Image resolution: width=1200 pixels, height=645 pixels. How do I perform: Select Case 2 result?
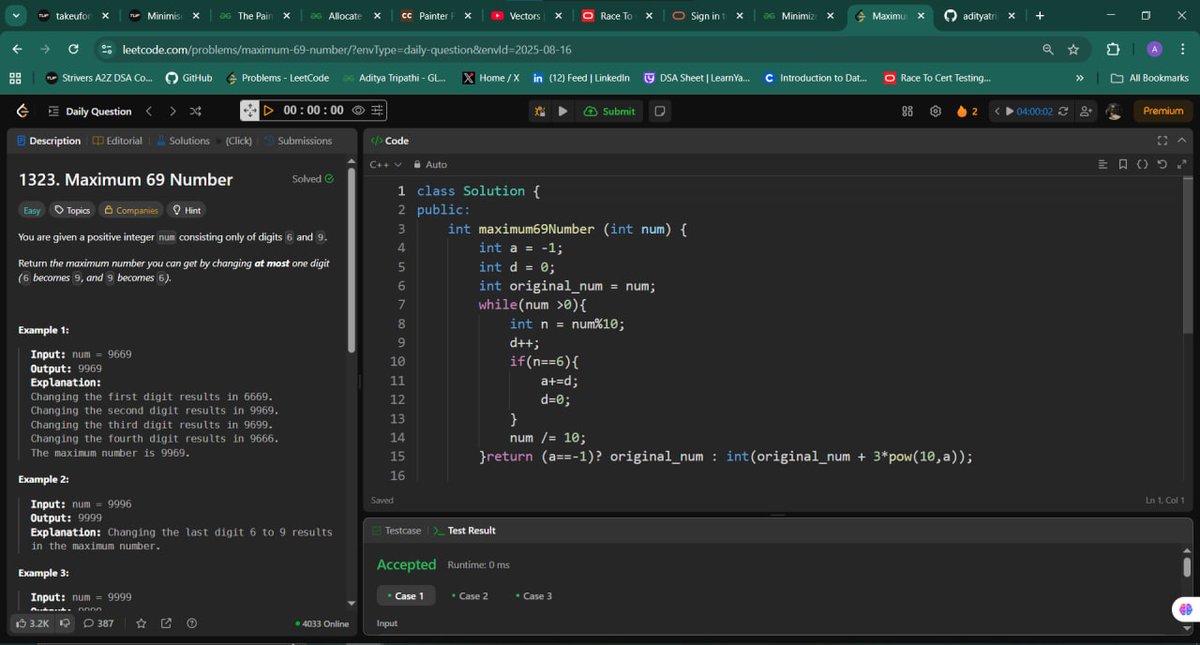(470, 596)
